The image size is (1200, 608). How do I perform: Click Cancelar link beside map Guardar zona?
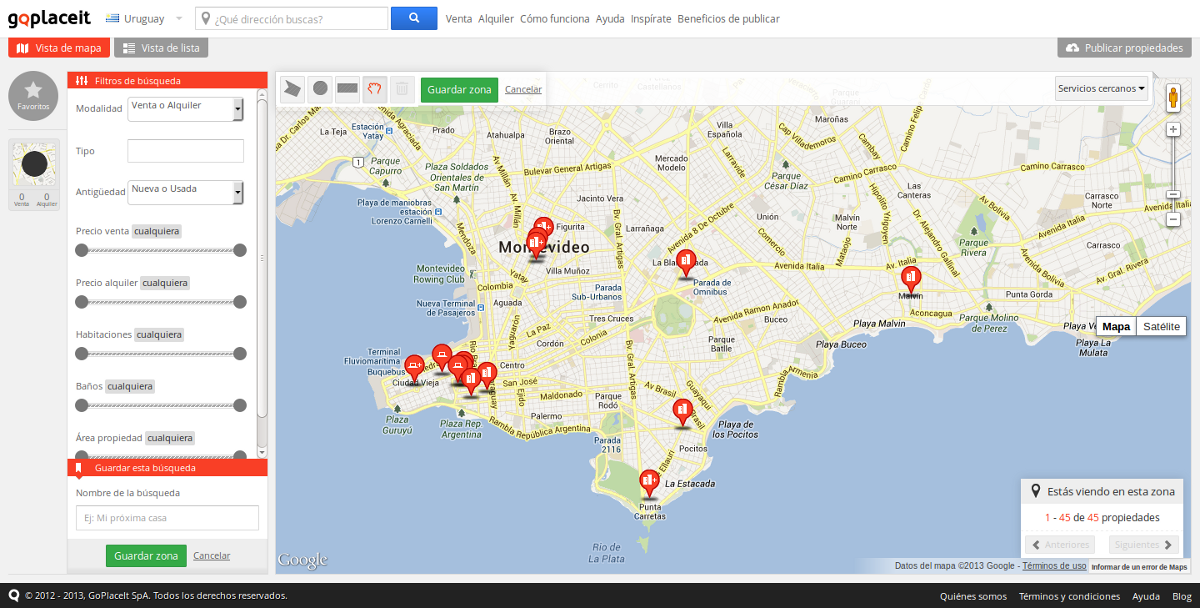[523, 89]
